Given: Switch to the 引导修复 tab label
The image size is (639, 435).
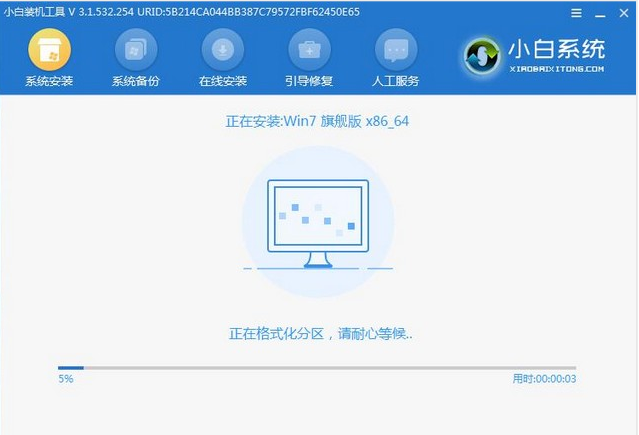Looking at the screenshot, I should coord(309,81).
